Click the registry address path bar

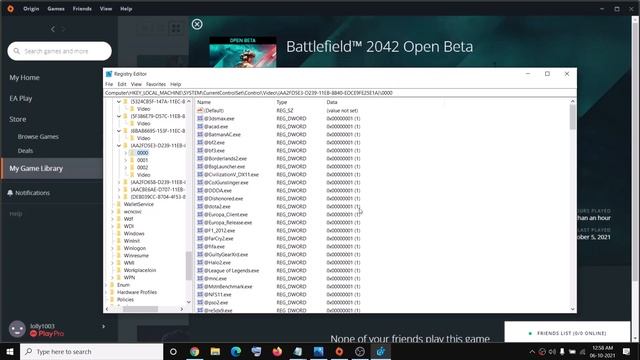(x=340, y=93)
